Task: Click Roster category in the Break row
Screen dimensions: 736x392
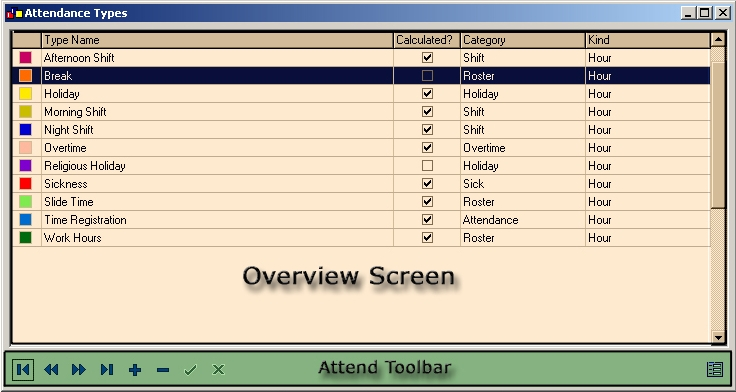Action: pos(523,76)
